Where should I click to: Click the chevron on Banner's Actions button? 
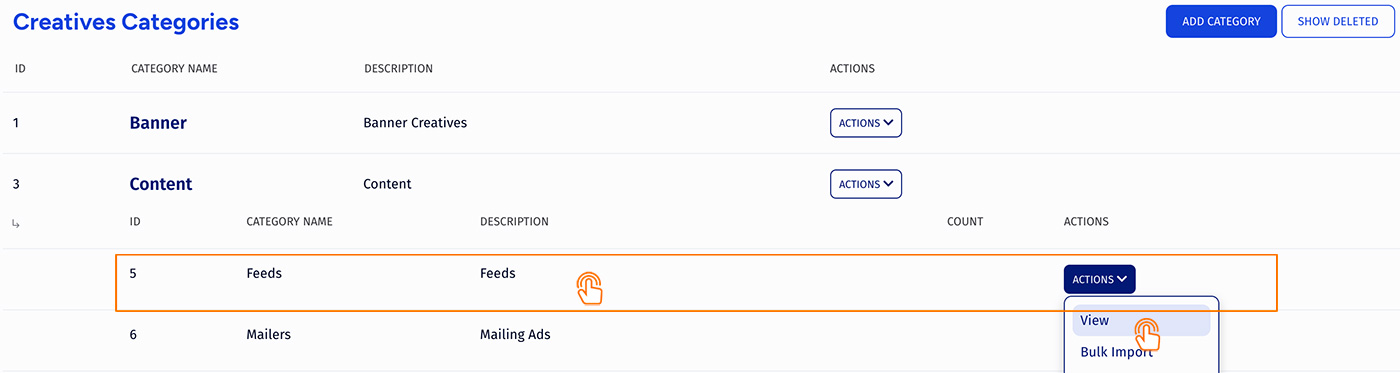[x=889, y=123]
